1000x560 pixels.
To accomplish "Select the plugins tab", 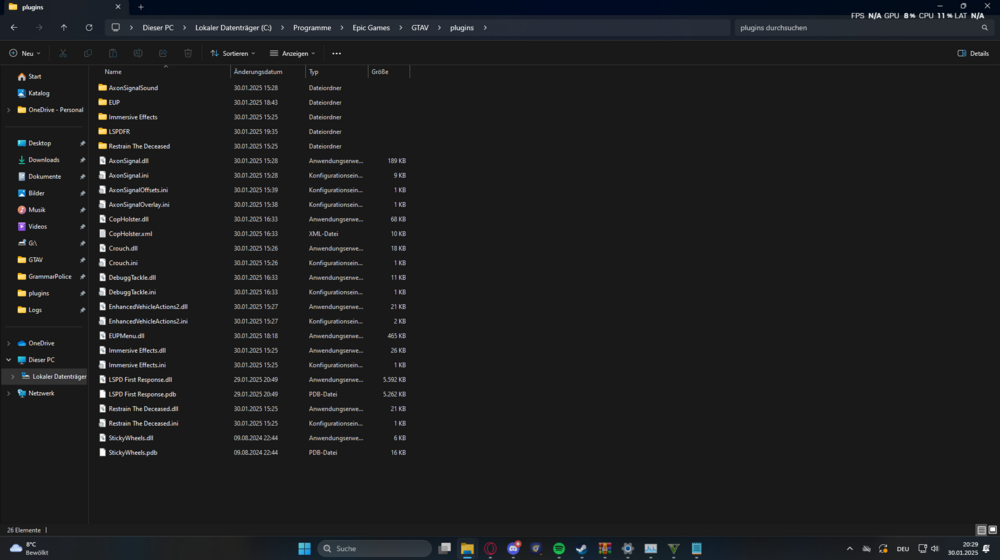I will (x=62, y=7).
